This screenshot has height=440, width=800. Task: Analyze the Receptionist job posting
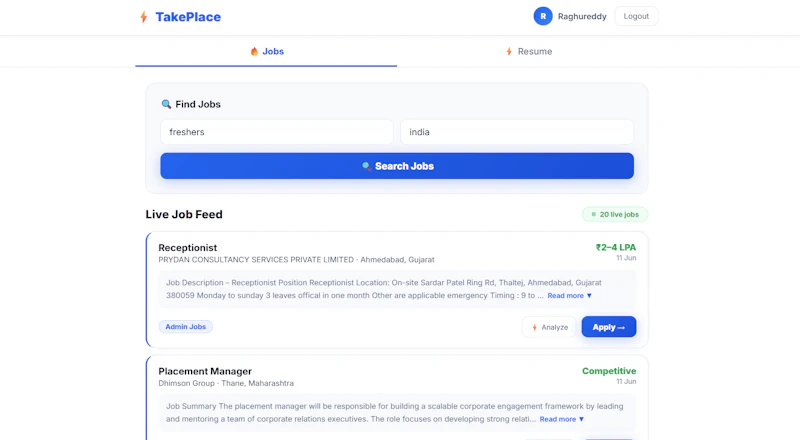(549, 327)
